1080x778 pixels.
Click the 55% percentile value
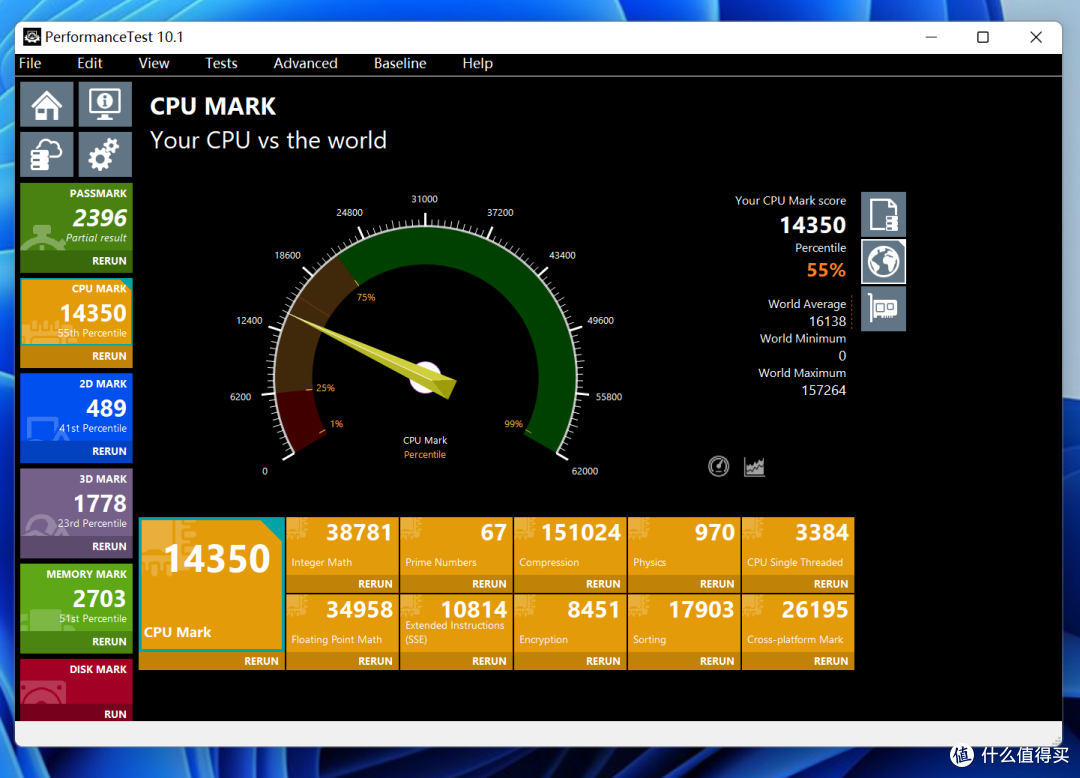pyautogui.click(x=826, y=270)
